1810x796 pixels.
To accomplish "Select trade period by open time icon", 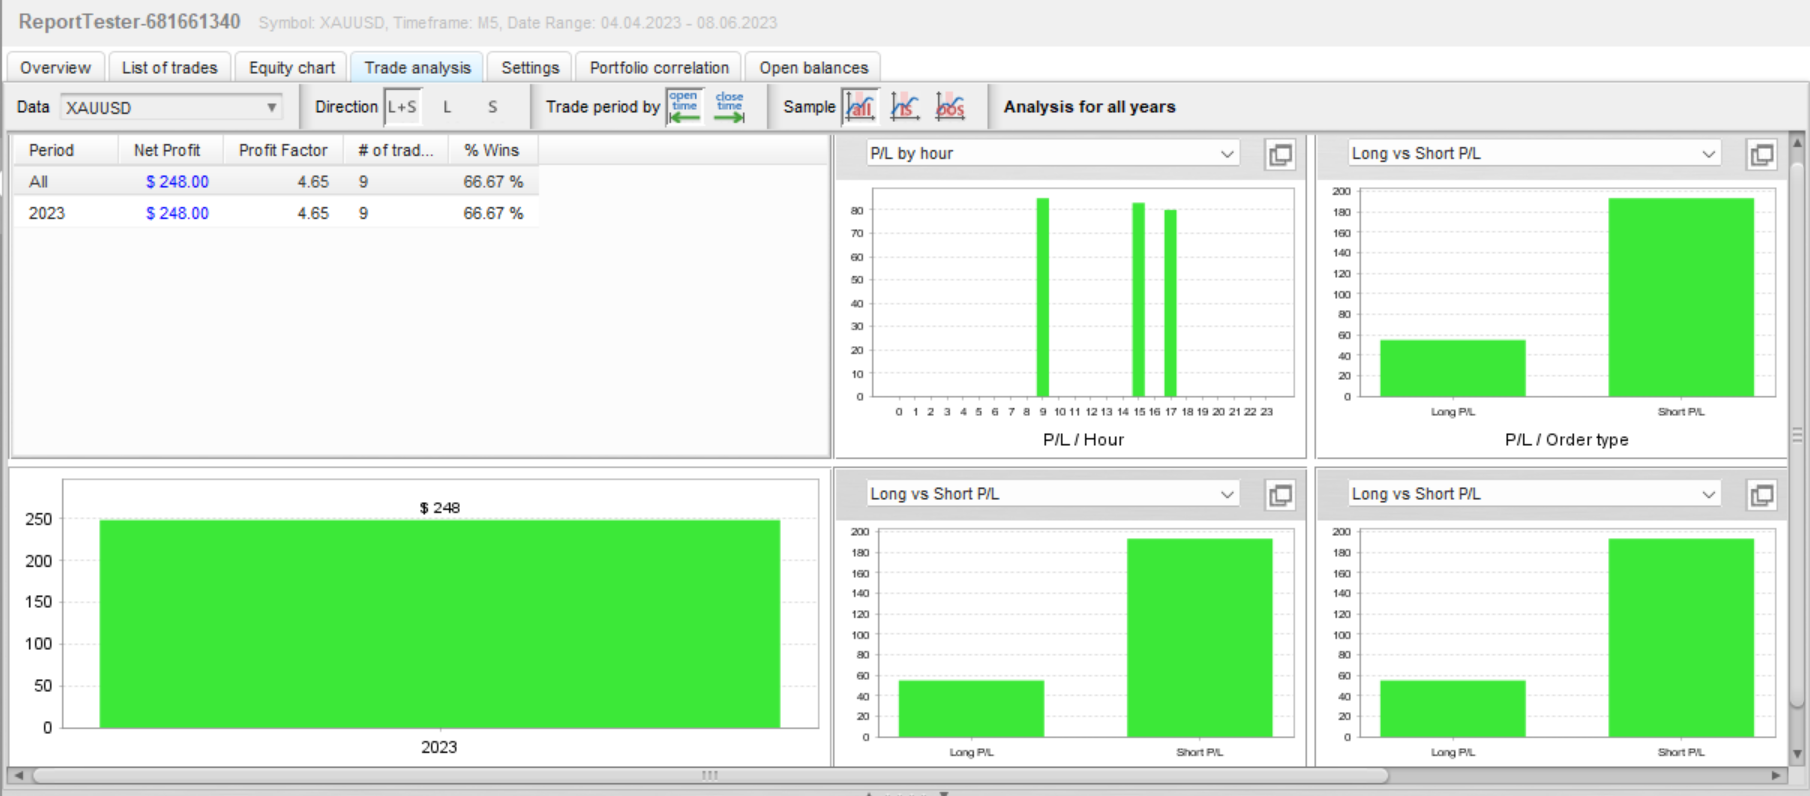I will pos(684,107).
